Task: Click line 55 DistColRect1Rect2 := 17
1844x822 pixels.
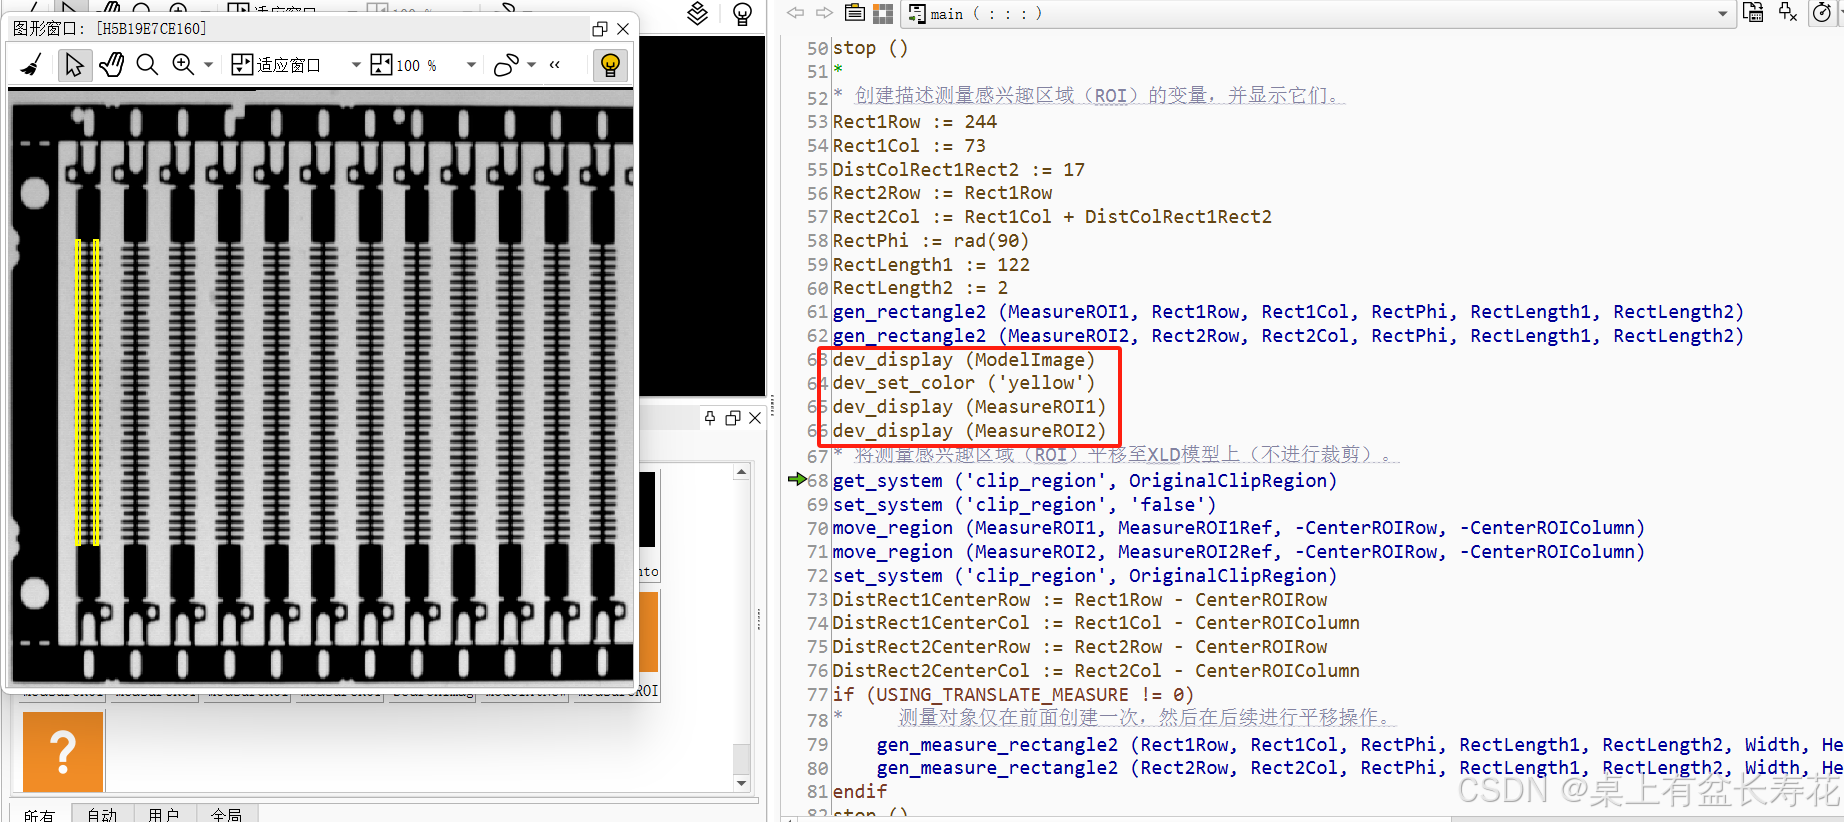Action: [958, 170]
